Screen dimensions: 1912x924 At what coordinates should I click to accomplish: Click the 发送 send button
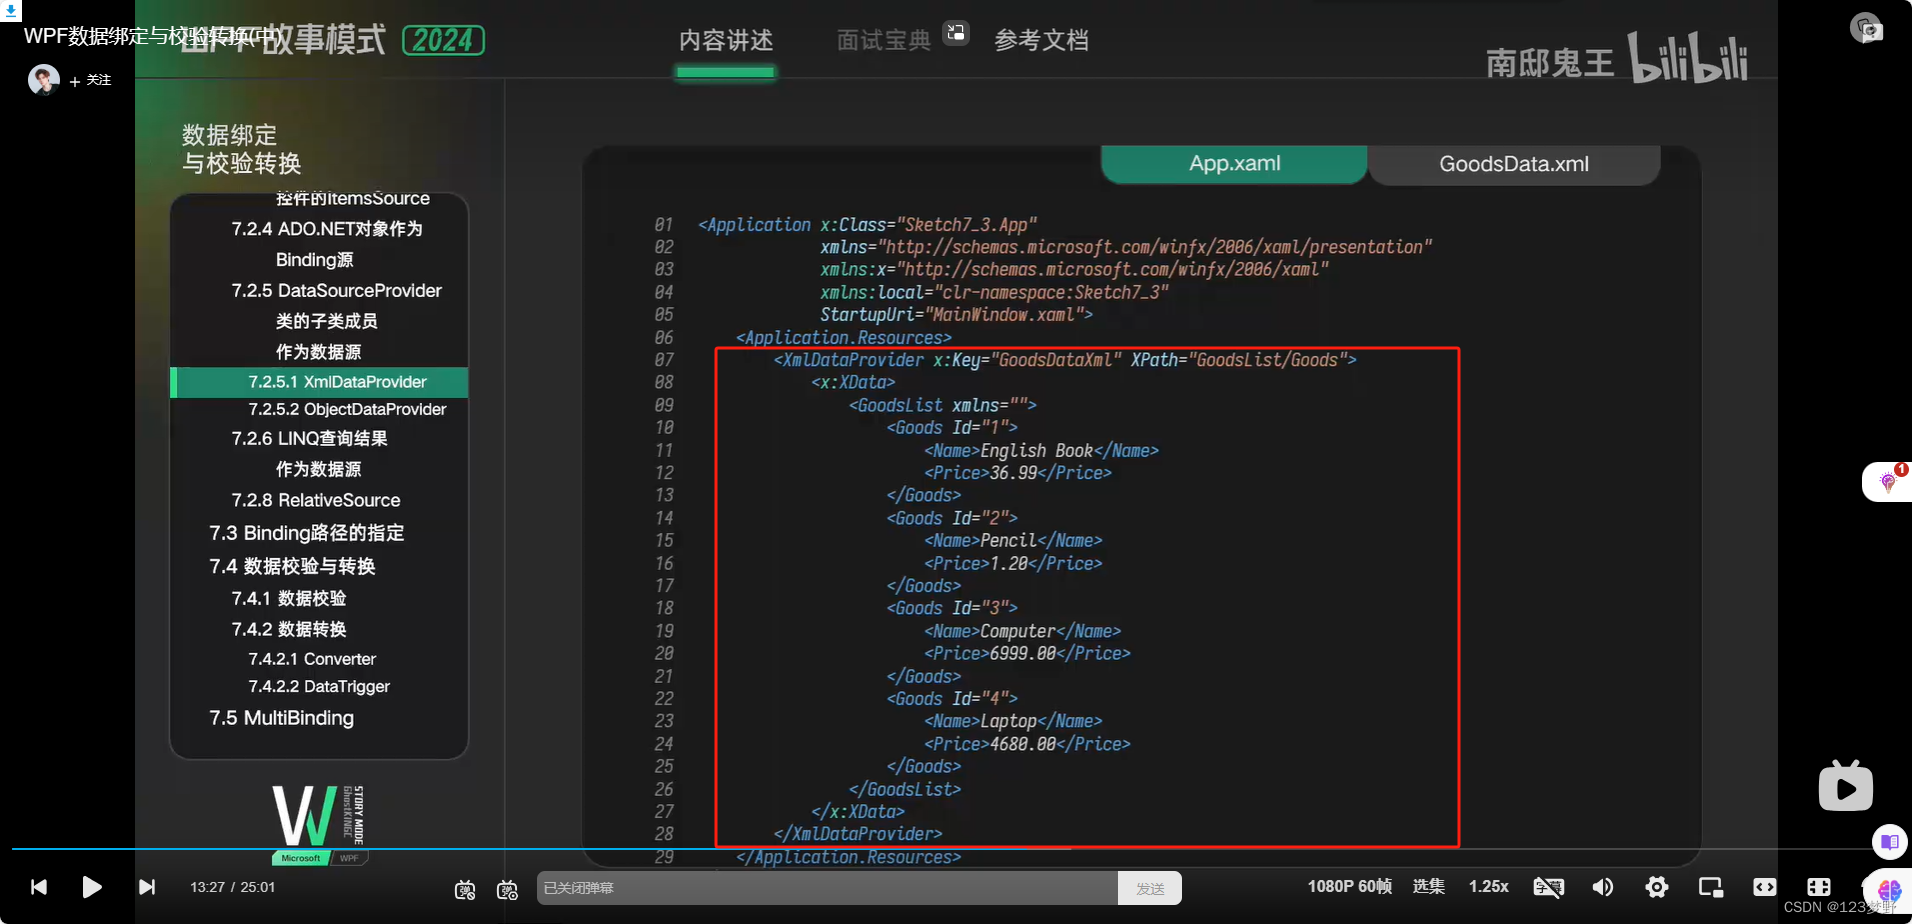coord(1150,888)
